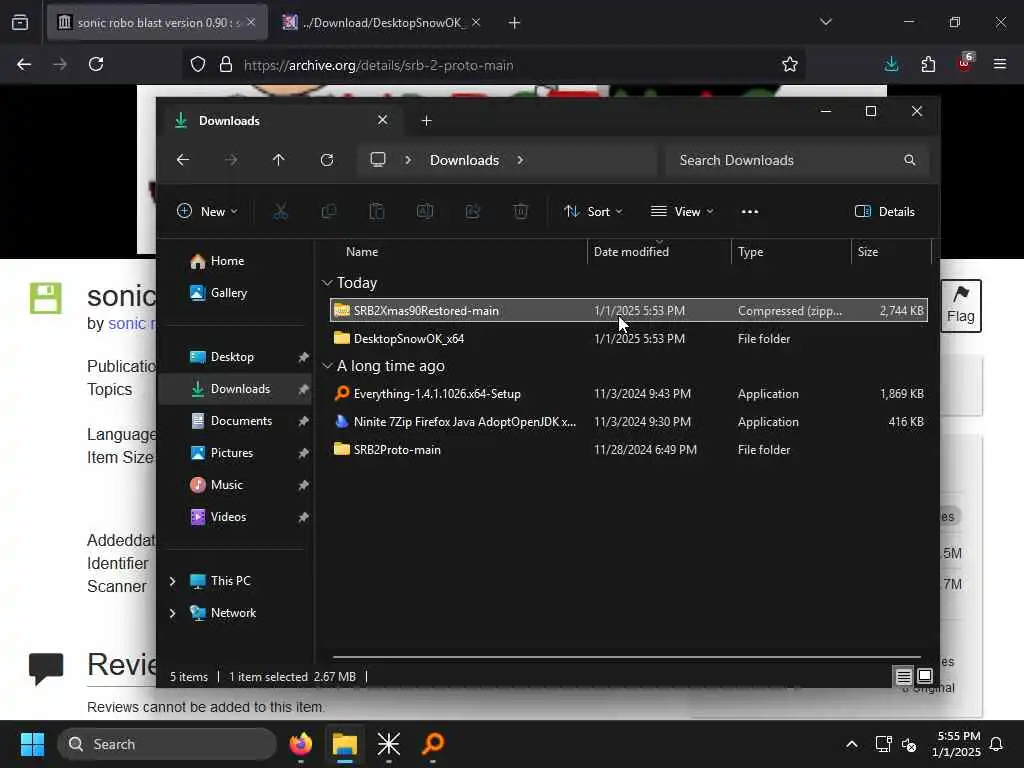
Task: Switch to the DesktopSnowOK Firefox tab
Action: coord(383,22)
